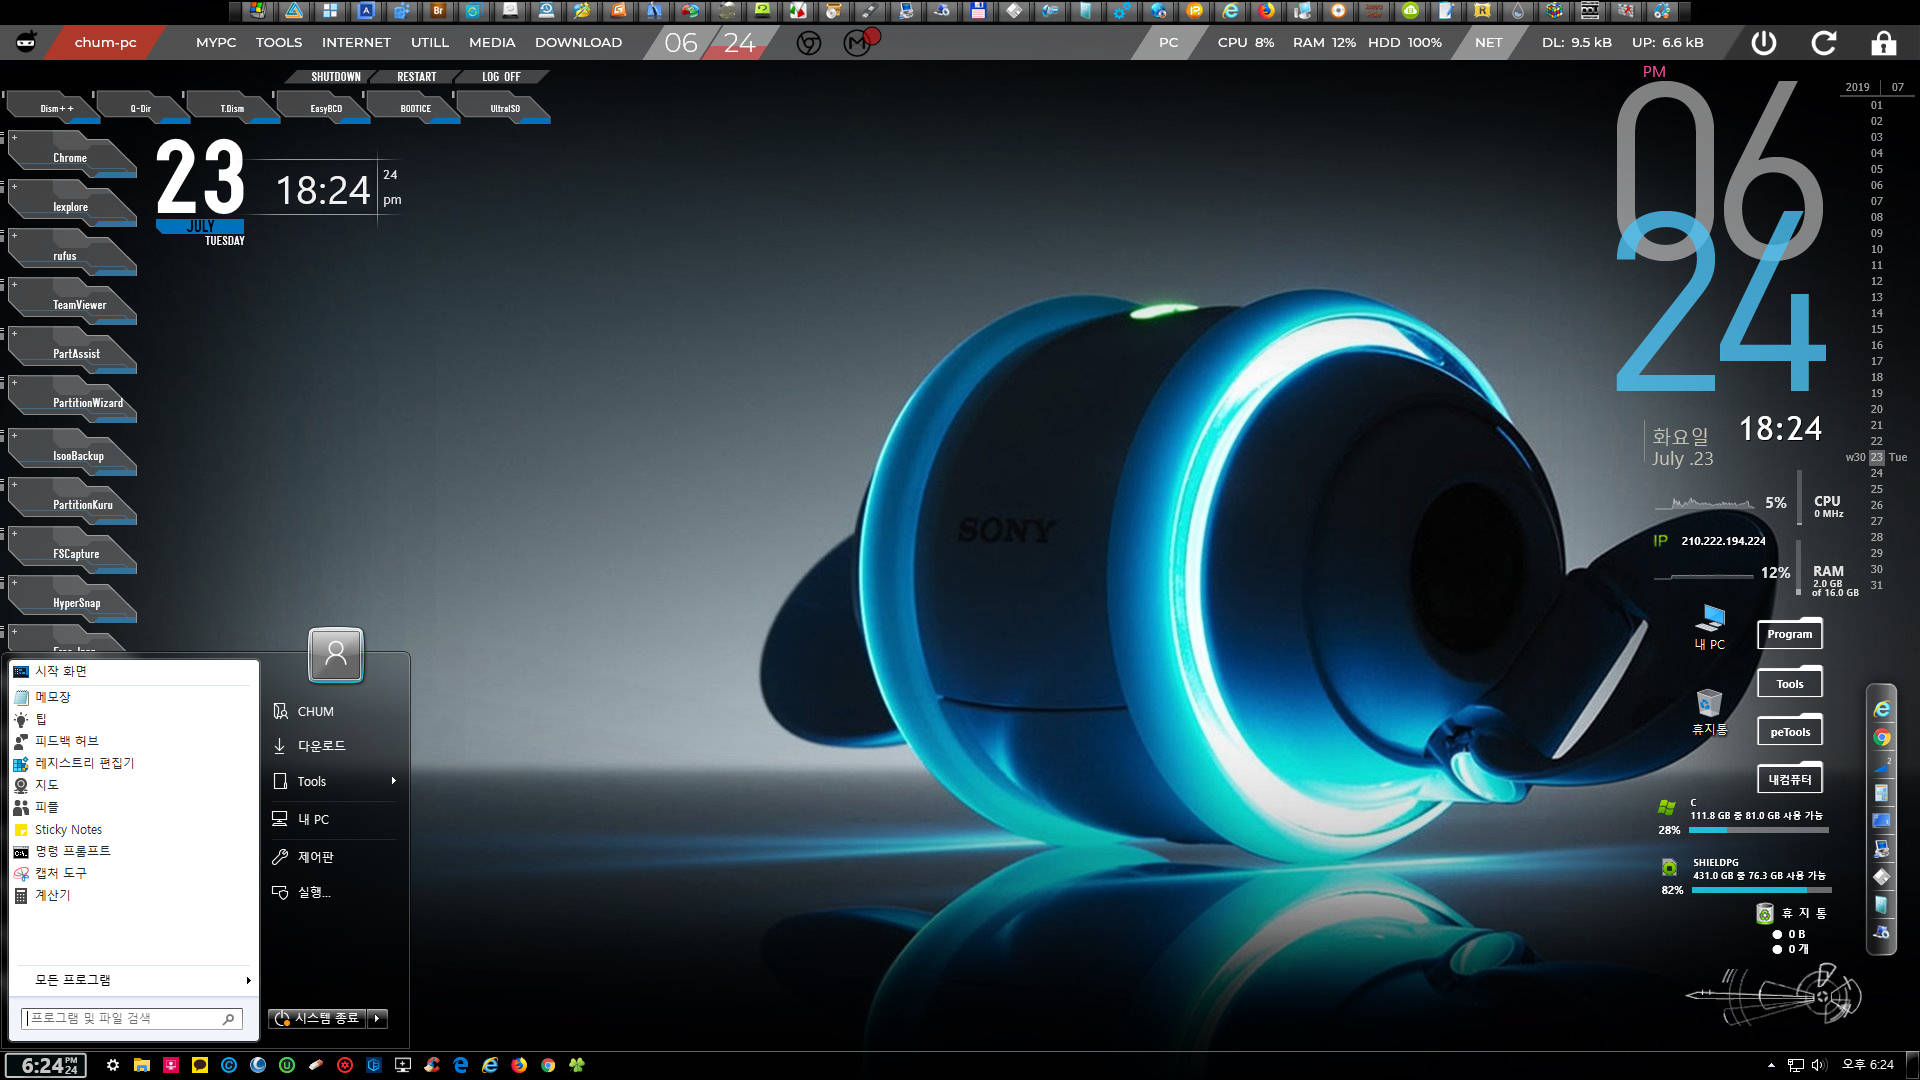Open 휴지통 recycle bin desktop icon
Screen dimensions: 1920x1080
[1709, 712]
